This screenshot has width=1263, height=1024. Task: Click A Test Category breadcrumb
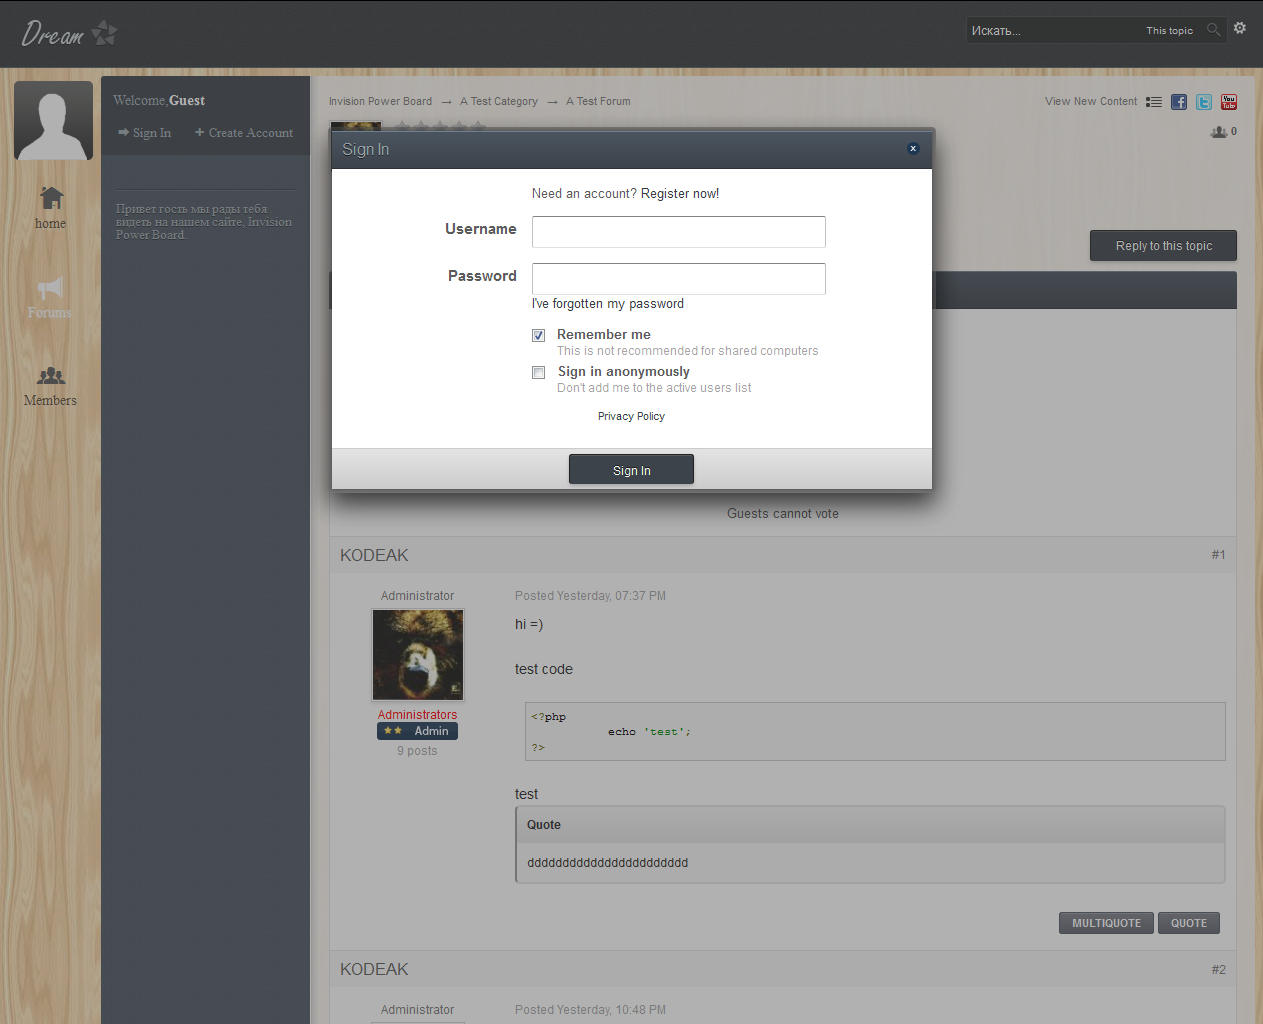pyautogui.click(x=499, y=102)
